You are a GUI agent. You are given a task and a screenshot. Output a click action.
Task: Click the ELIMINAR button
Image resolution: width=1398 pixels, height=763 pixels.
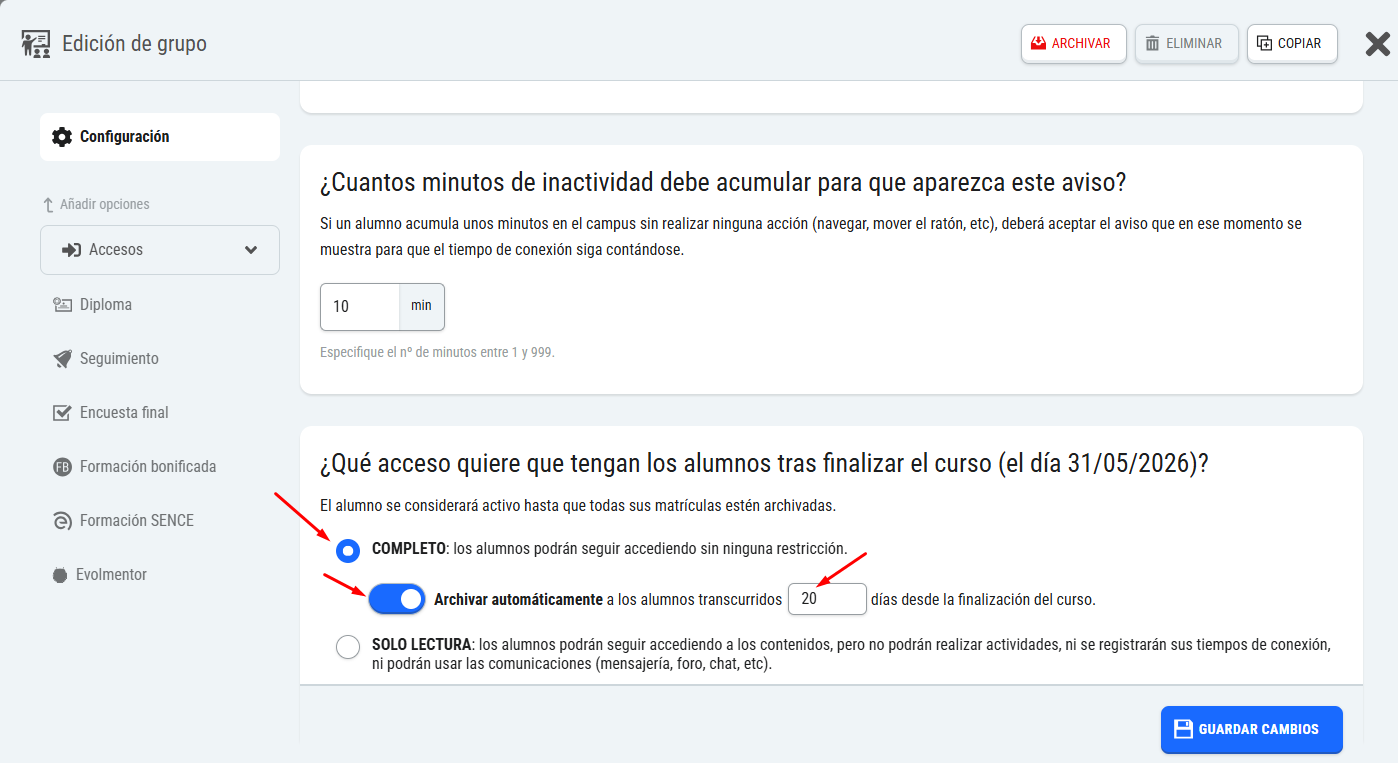pyautogui.click(x=1187, y=44)
